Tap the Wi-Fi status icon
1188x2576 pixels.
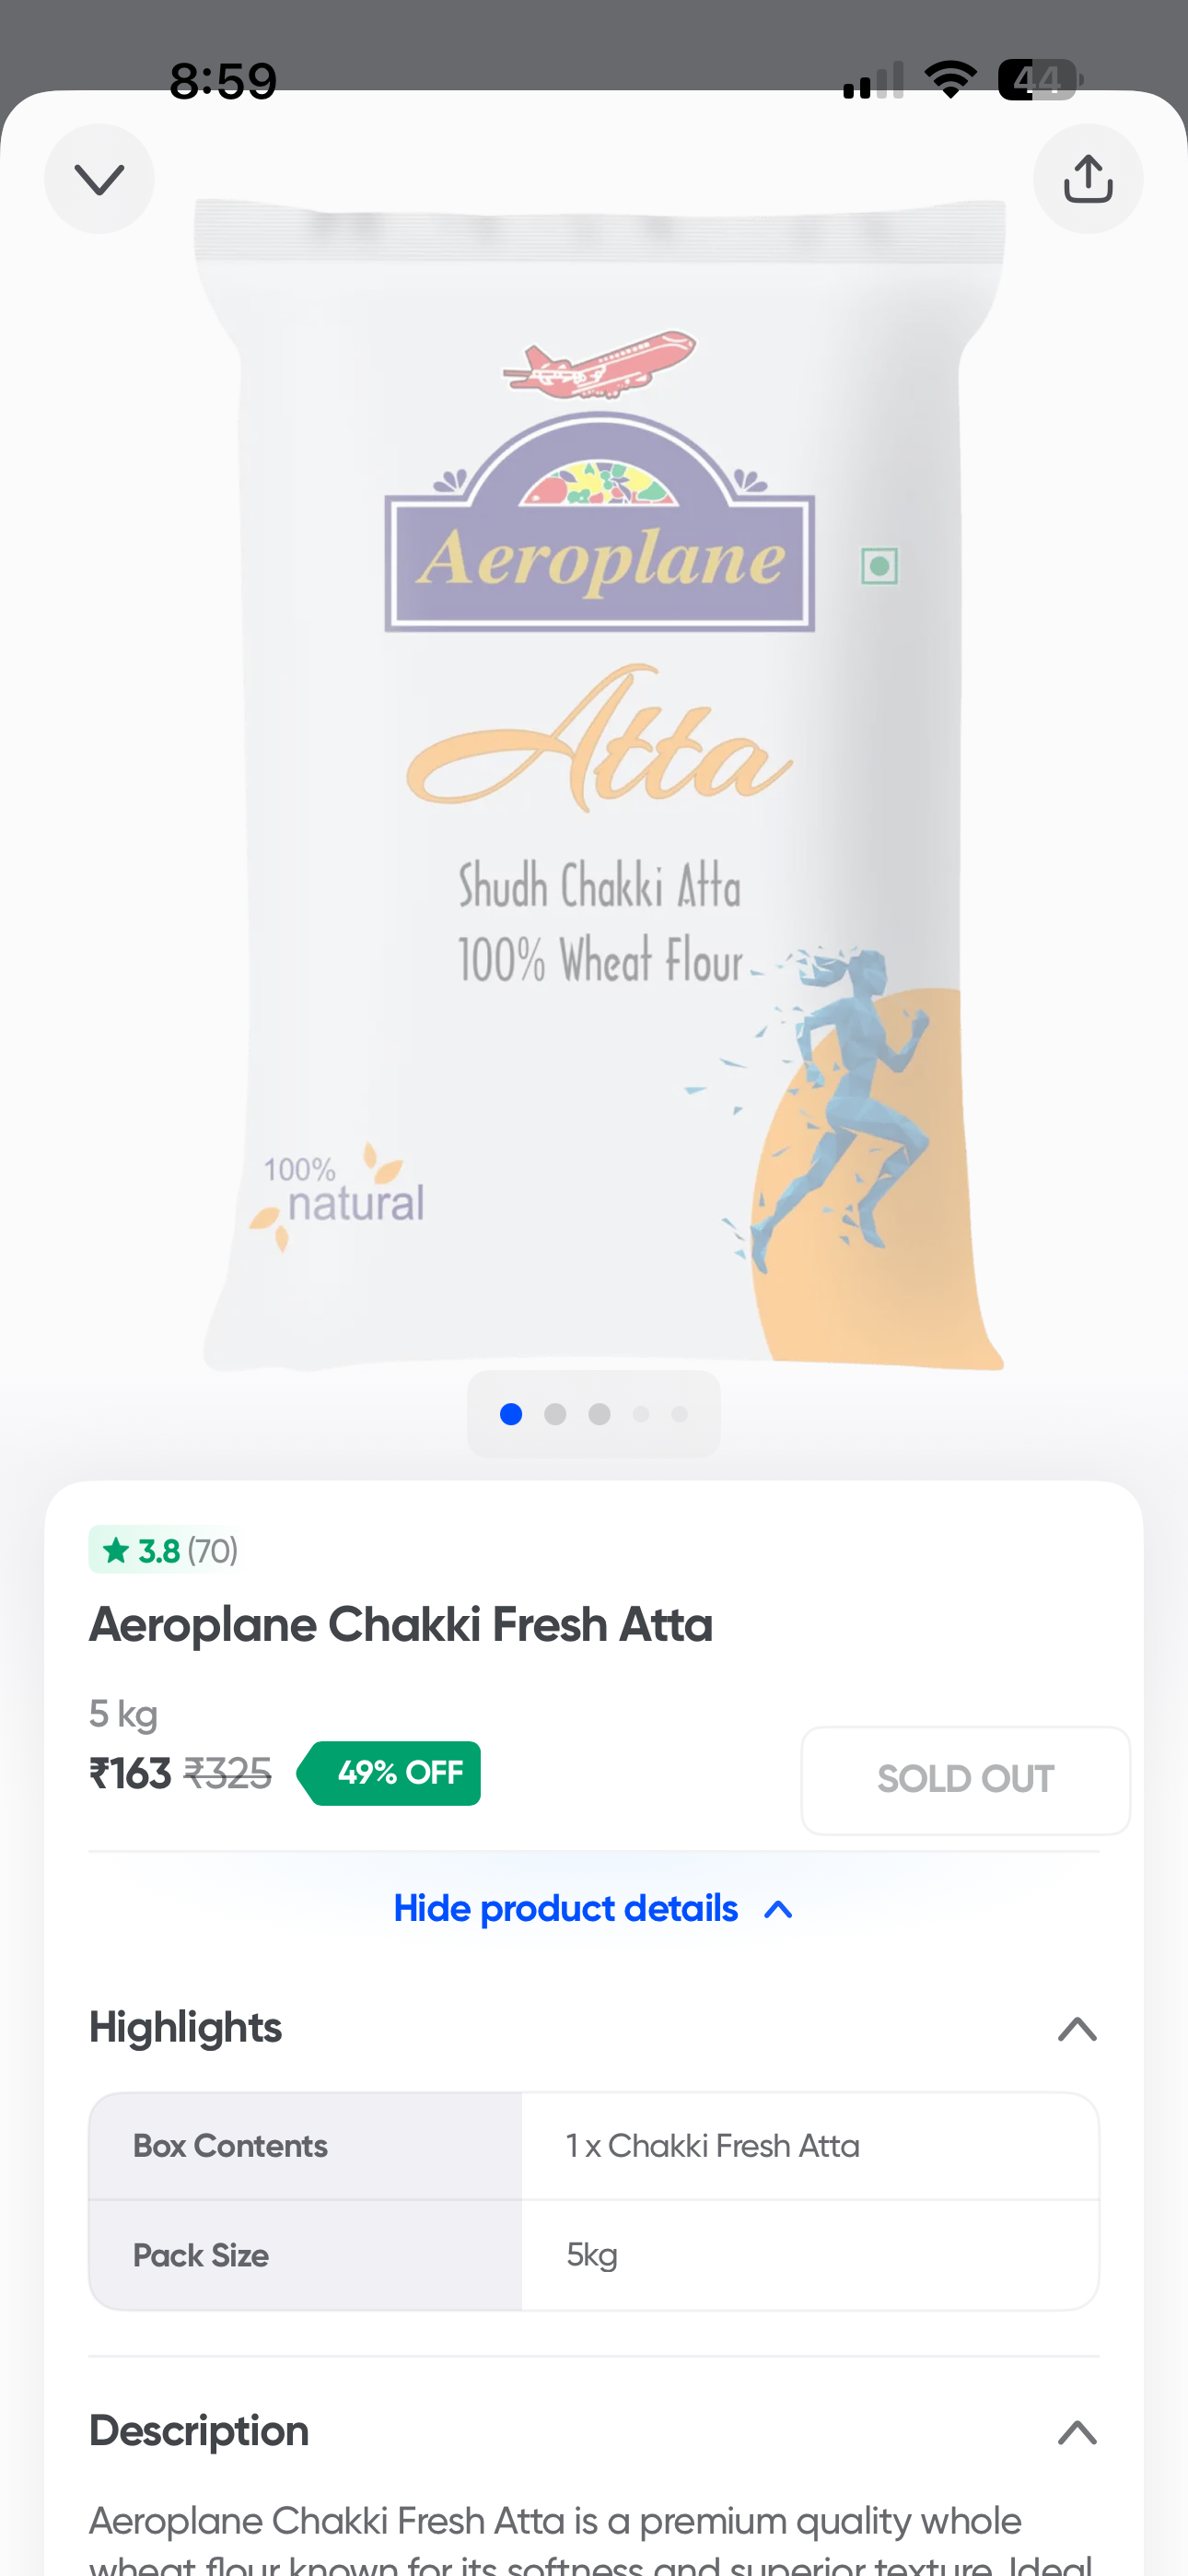[950, 80]
